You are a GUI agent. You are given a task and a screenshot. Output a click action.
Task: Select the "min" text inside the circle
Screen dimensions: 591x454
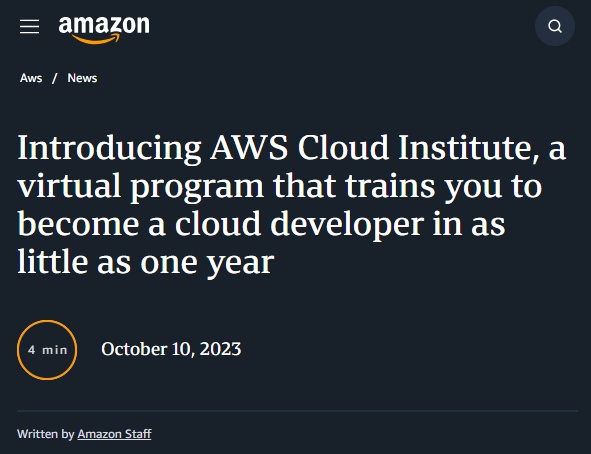55,350
